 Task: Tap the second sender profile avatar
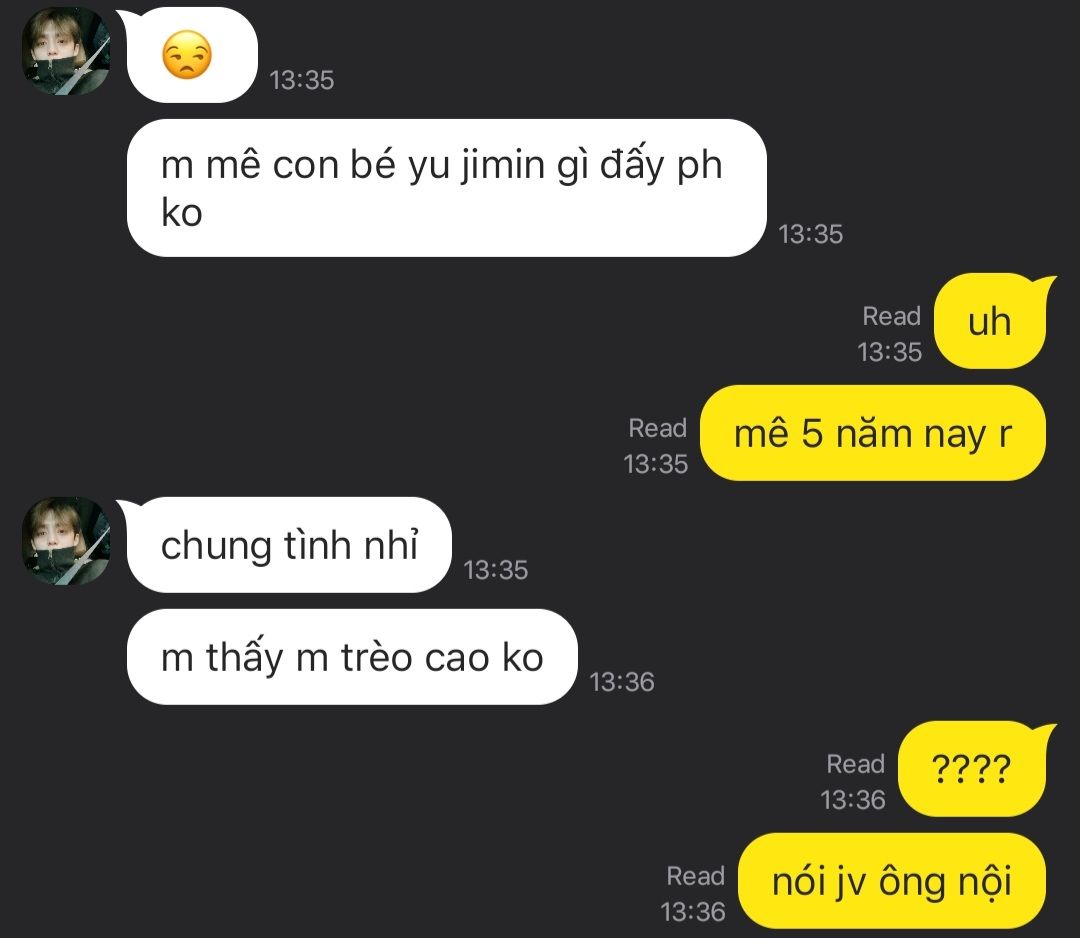[66, 541]
